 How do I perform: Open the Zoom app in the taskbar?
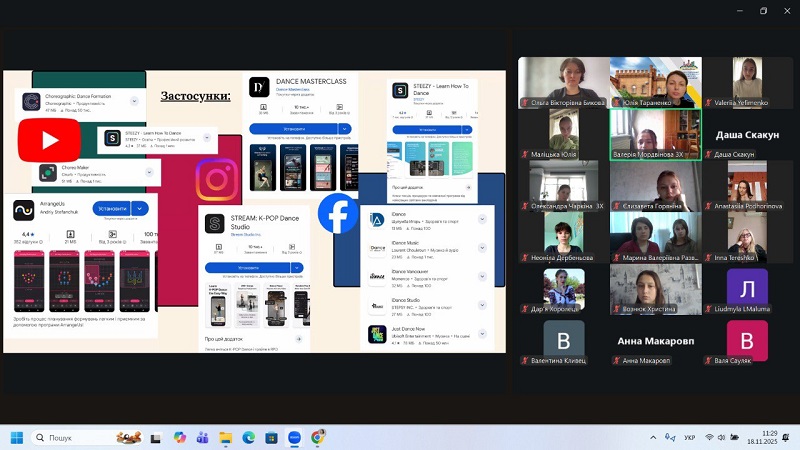click(294, 437)
